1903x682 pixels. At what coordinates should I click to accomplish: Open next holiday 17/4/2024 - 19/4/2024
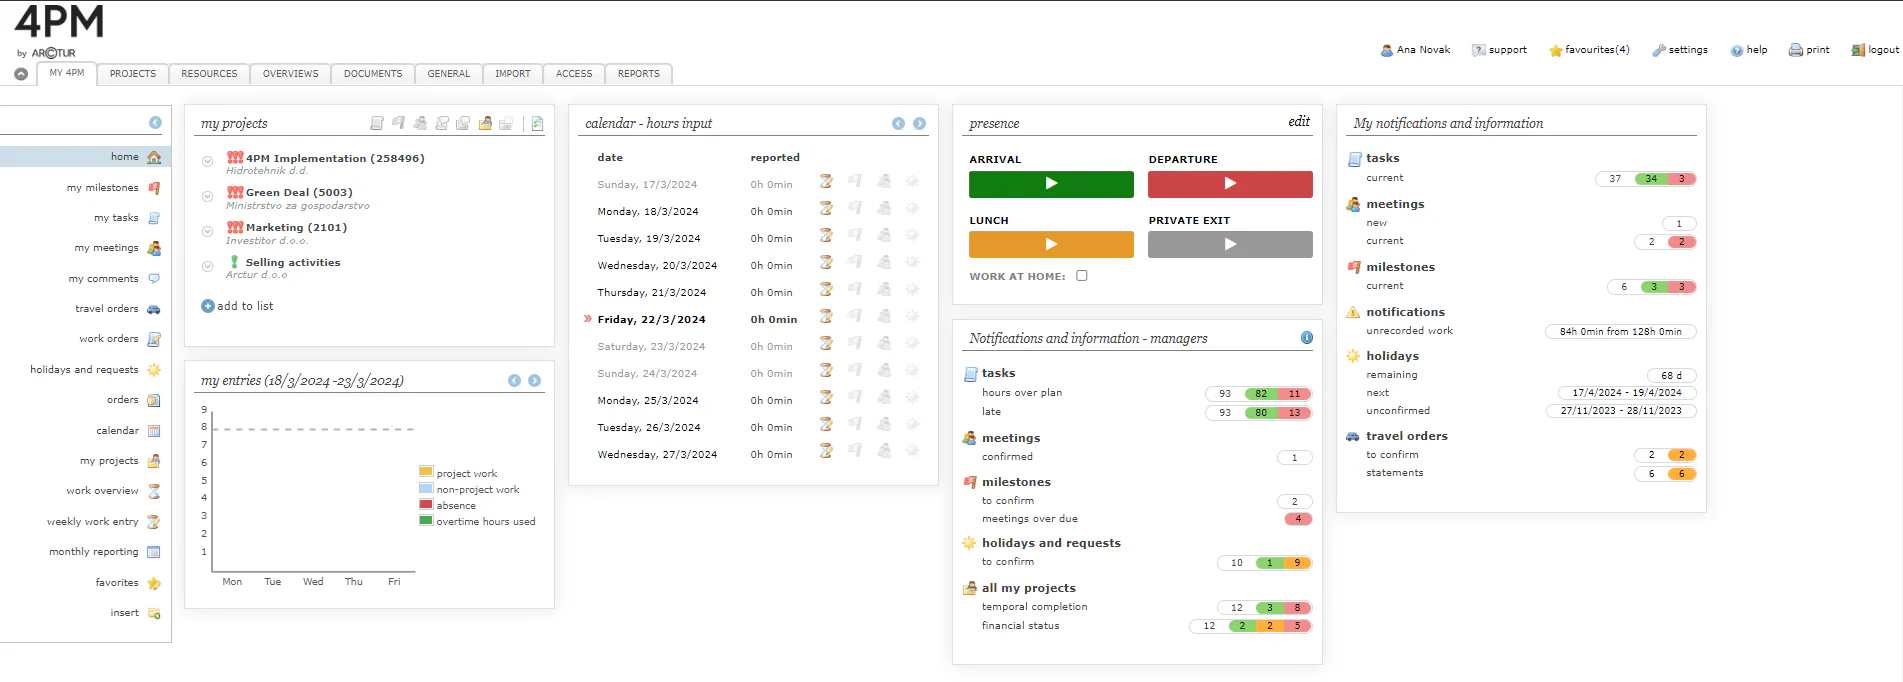tap(1627, 393)
